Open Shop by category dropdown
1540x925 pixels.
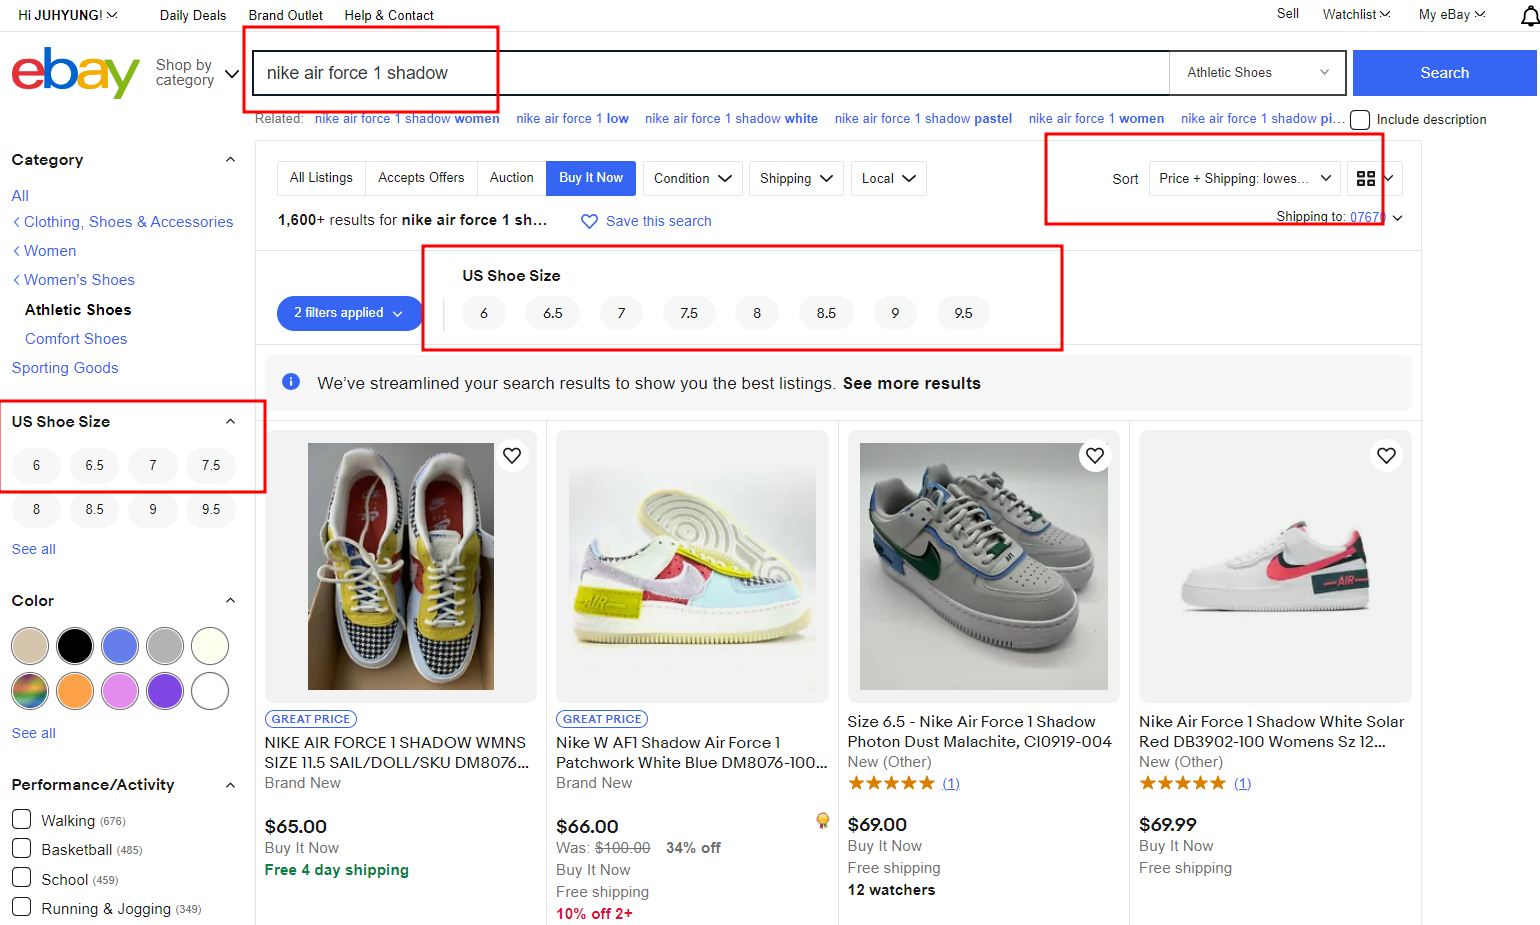[x=197, y=73]
